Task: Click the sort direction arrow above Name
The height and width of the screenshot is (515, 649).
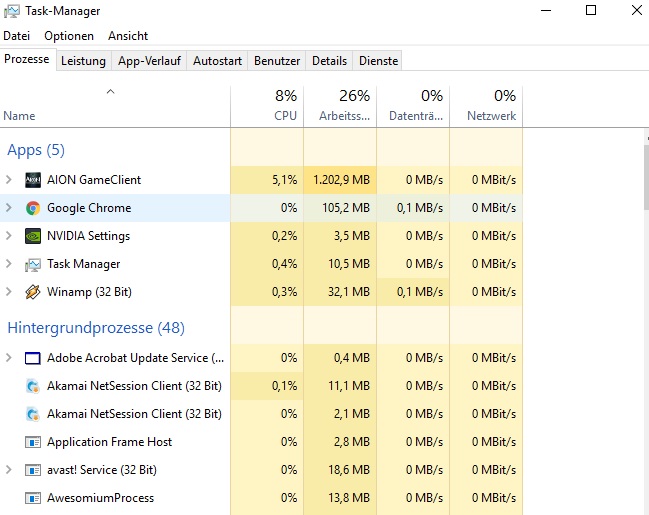Action: pos(110,91)
